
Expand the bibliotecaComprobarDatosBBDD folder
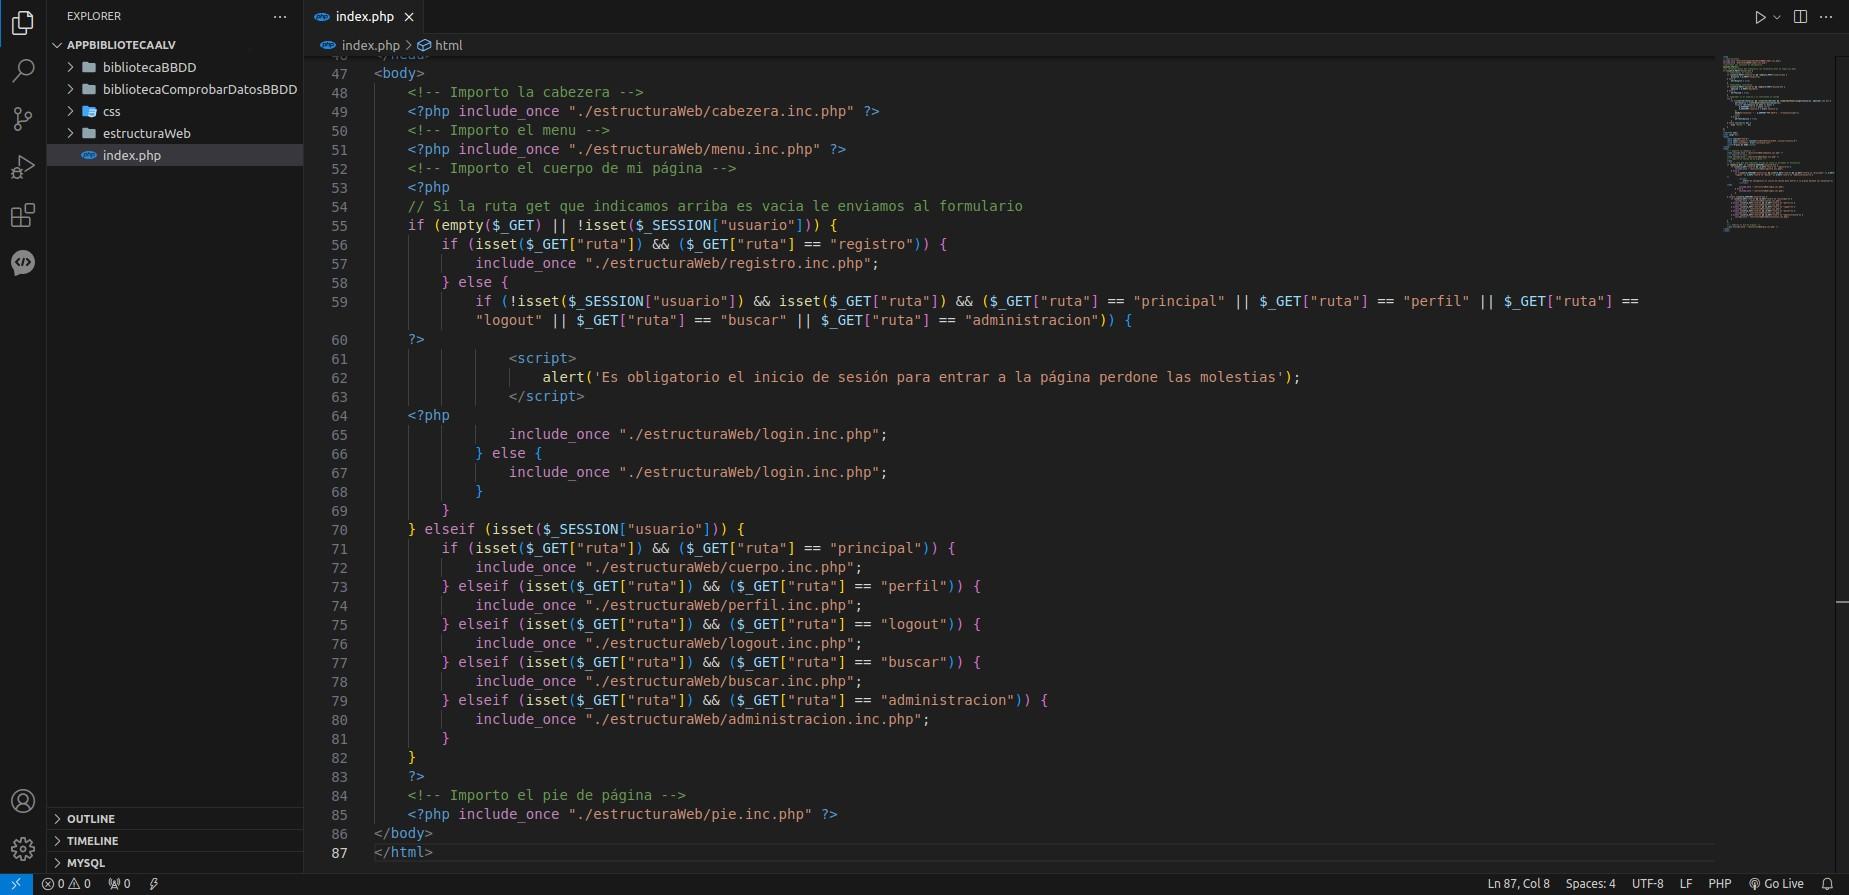(x=175, y=89)
